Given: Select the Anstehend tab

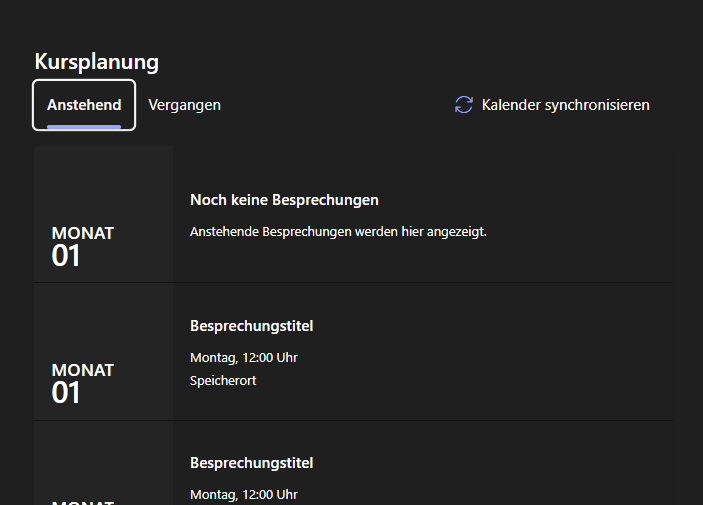Looking at the screenshot, I should point(84,105).
